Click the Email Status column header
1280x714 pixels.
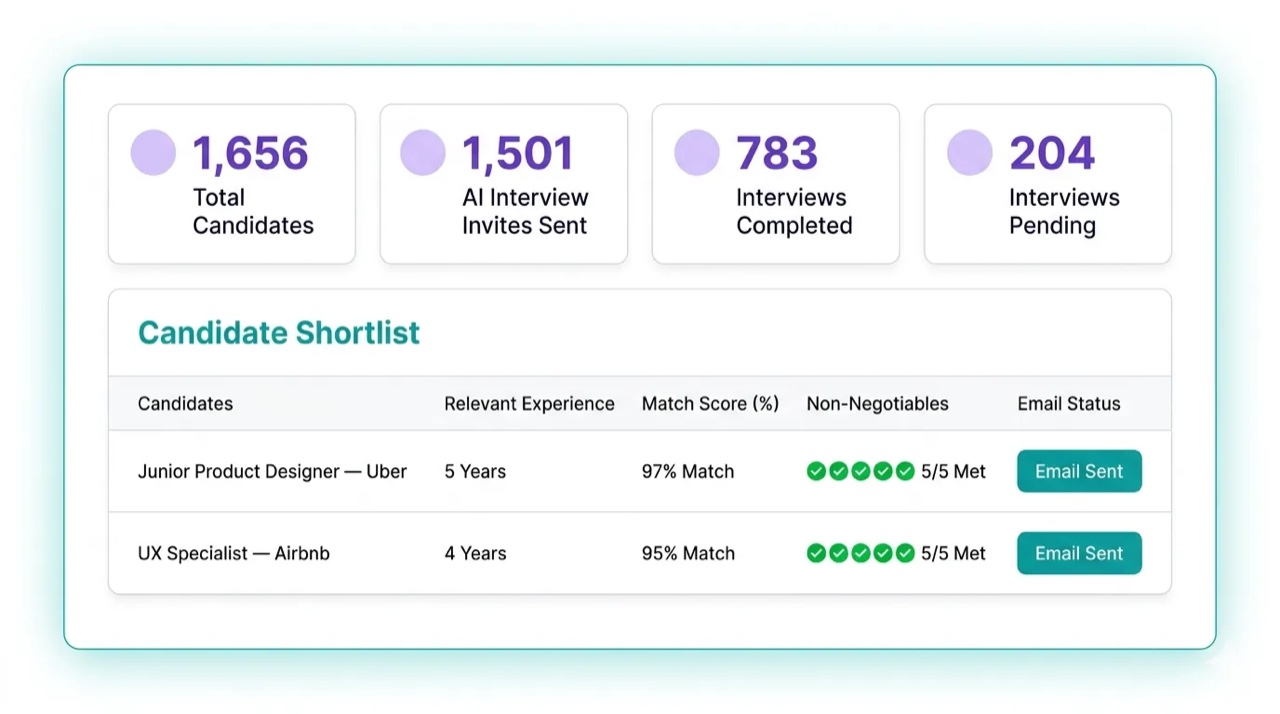pyautogui.click(x=1069, y=404)
